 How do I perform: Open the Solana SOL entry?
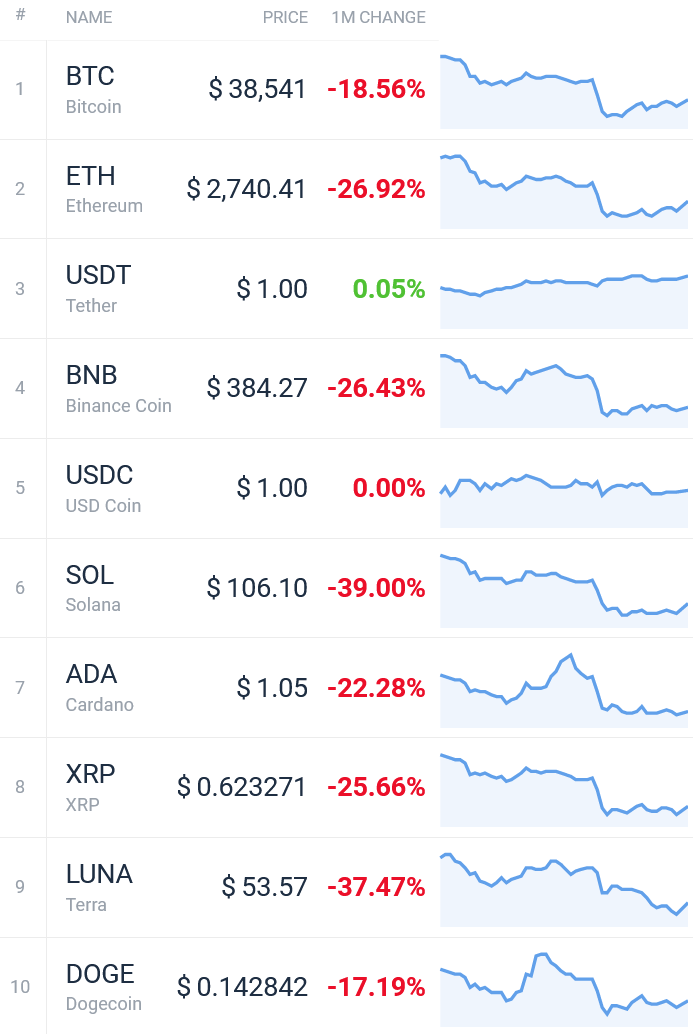coord(93,588)
